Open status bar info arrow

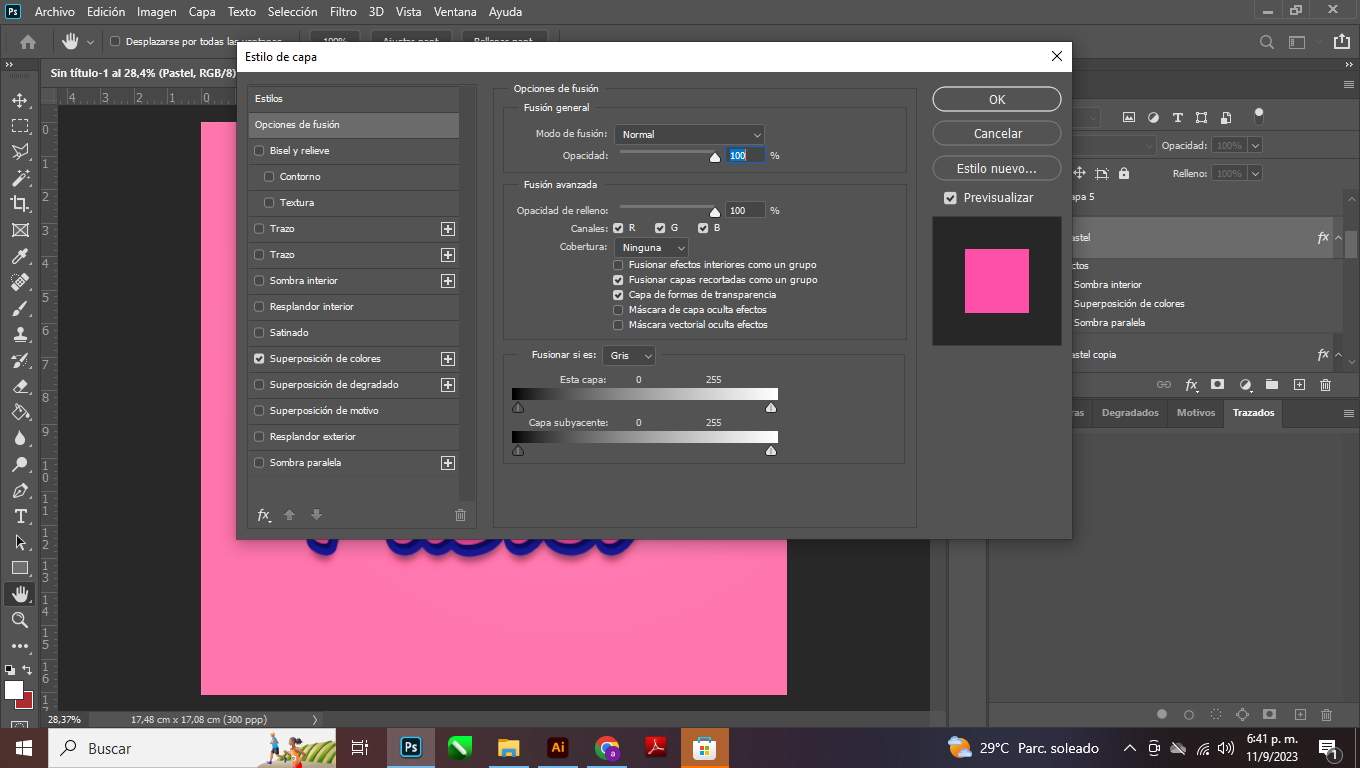[315, 719]
